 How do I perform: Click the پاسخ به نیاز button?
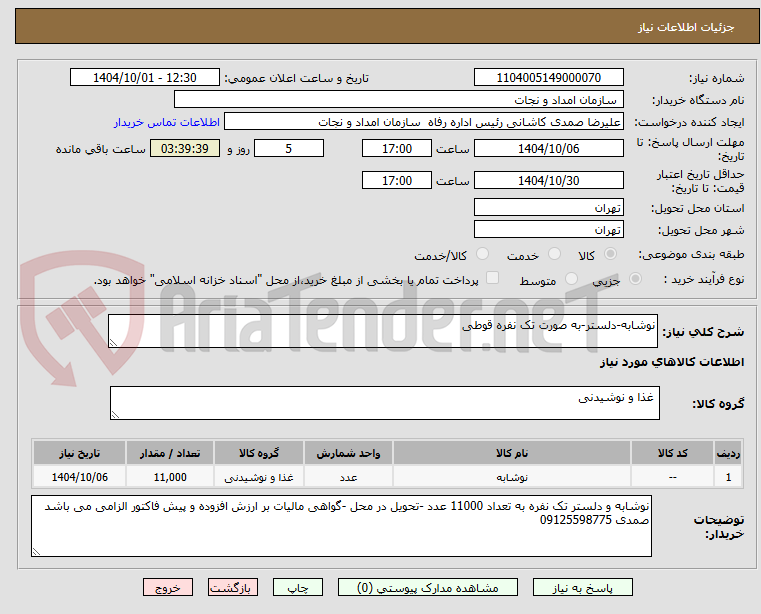(x=583, y=587)
